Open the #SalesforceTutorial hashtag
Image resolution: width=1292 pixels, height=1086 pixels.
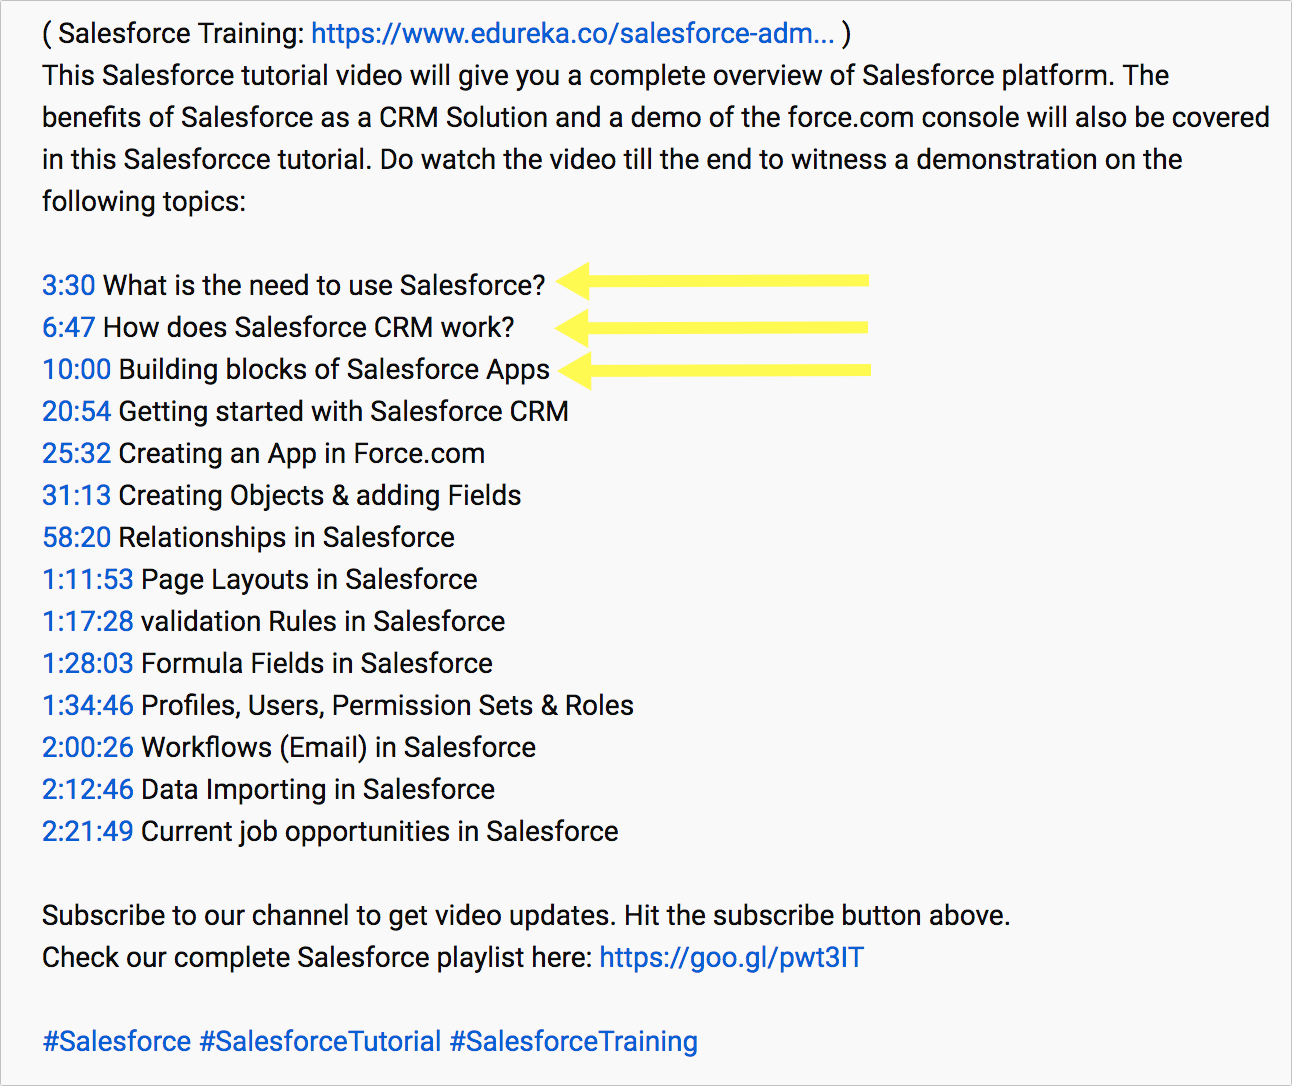[x=320, y=1042]
